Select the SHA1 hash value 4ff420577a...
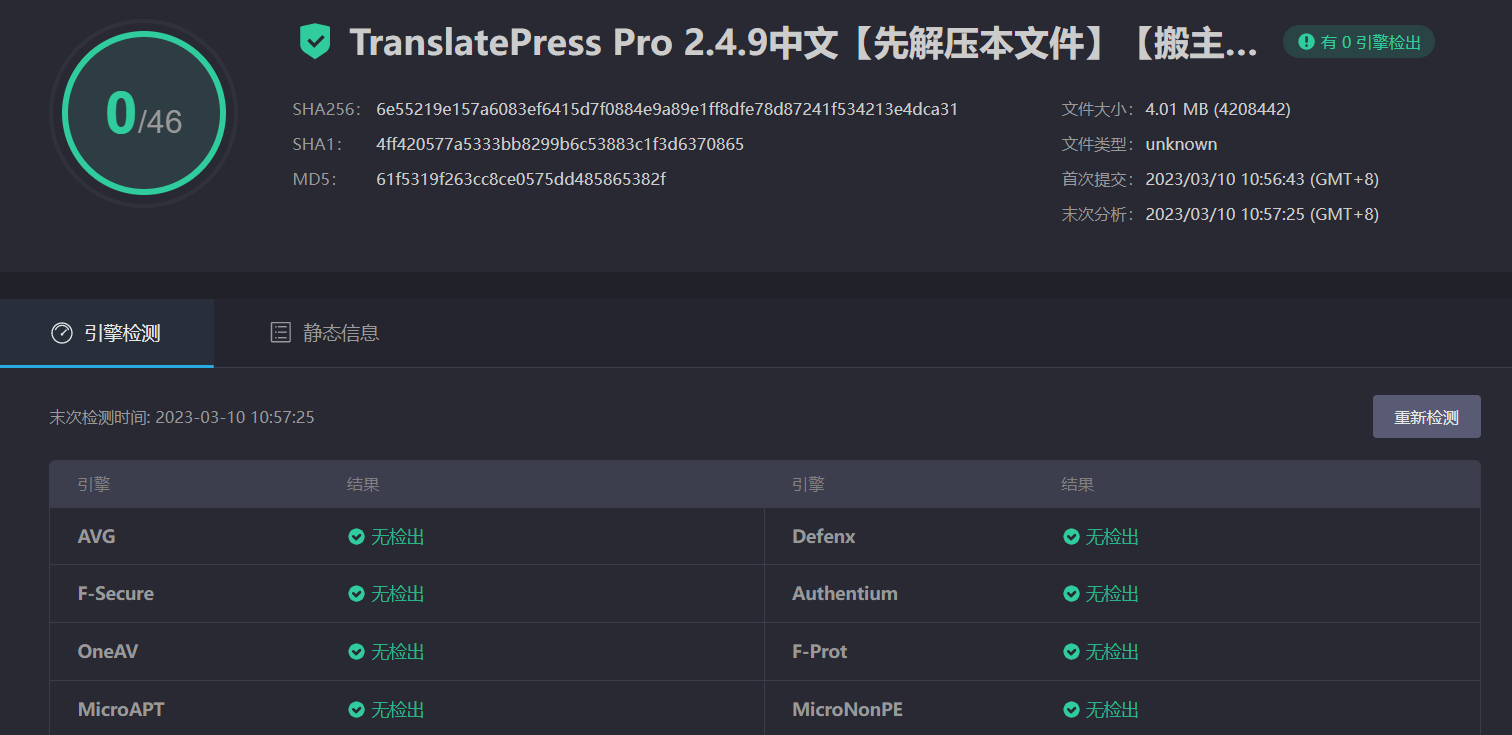 click(x=560, y=144)
